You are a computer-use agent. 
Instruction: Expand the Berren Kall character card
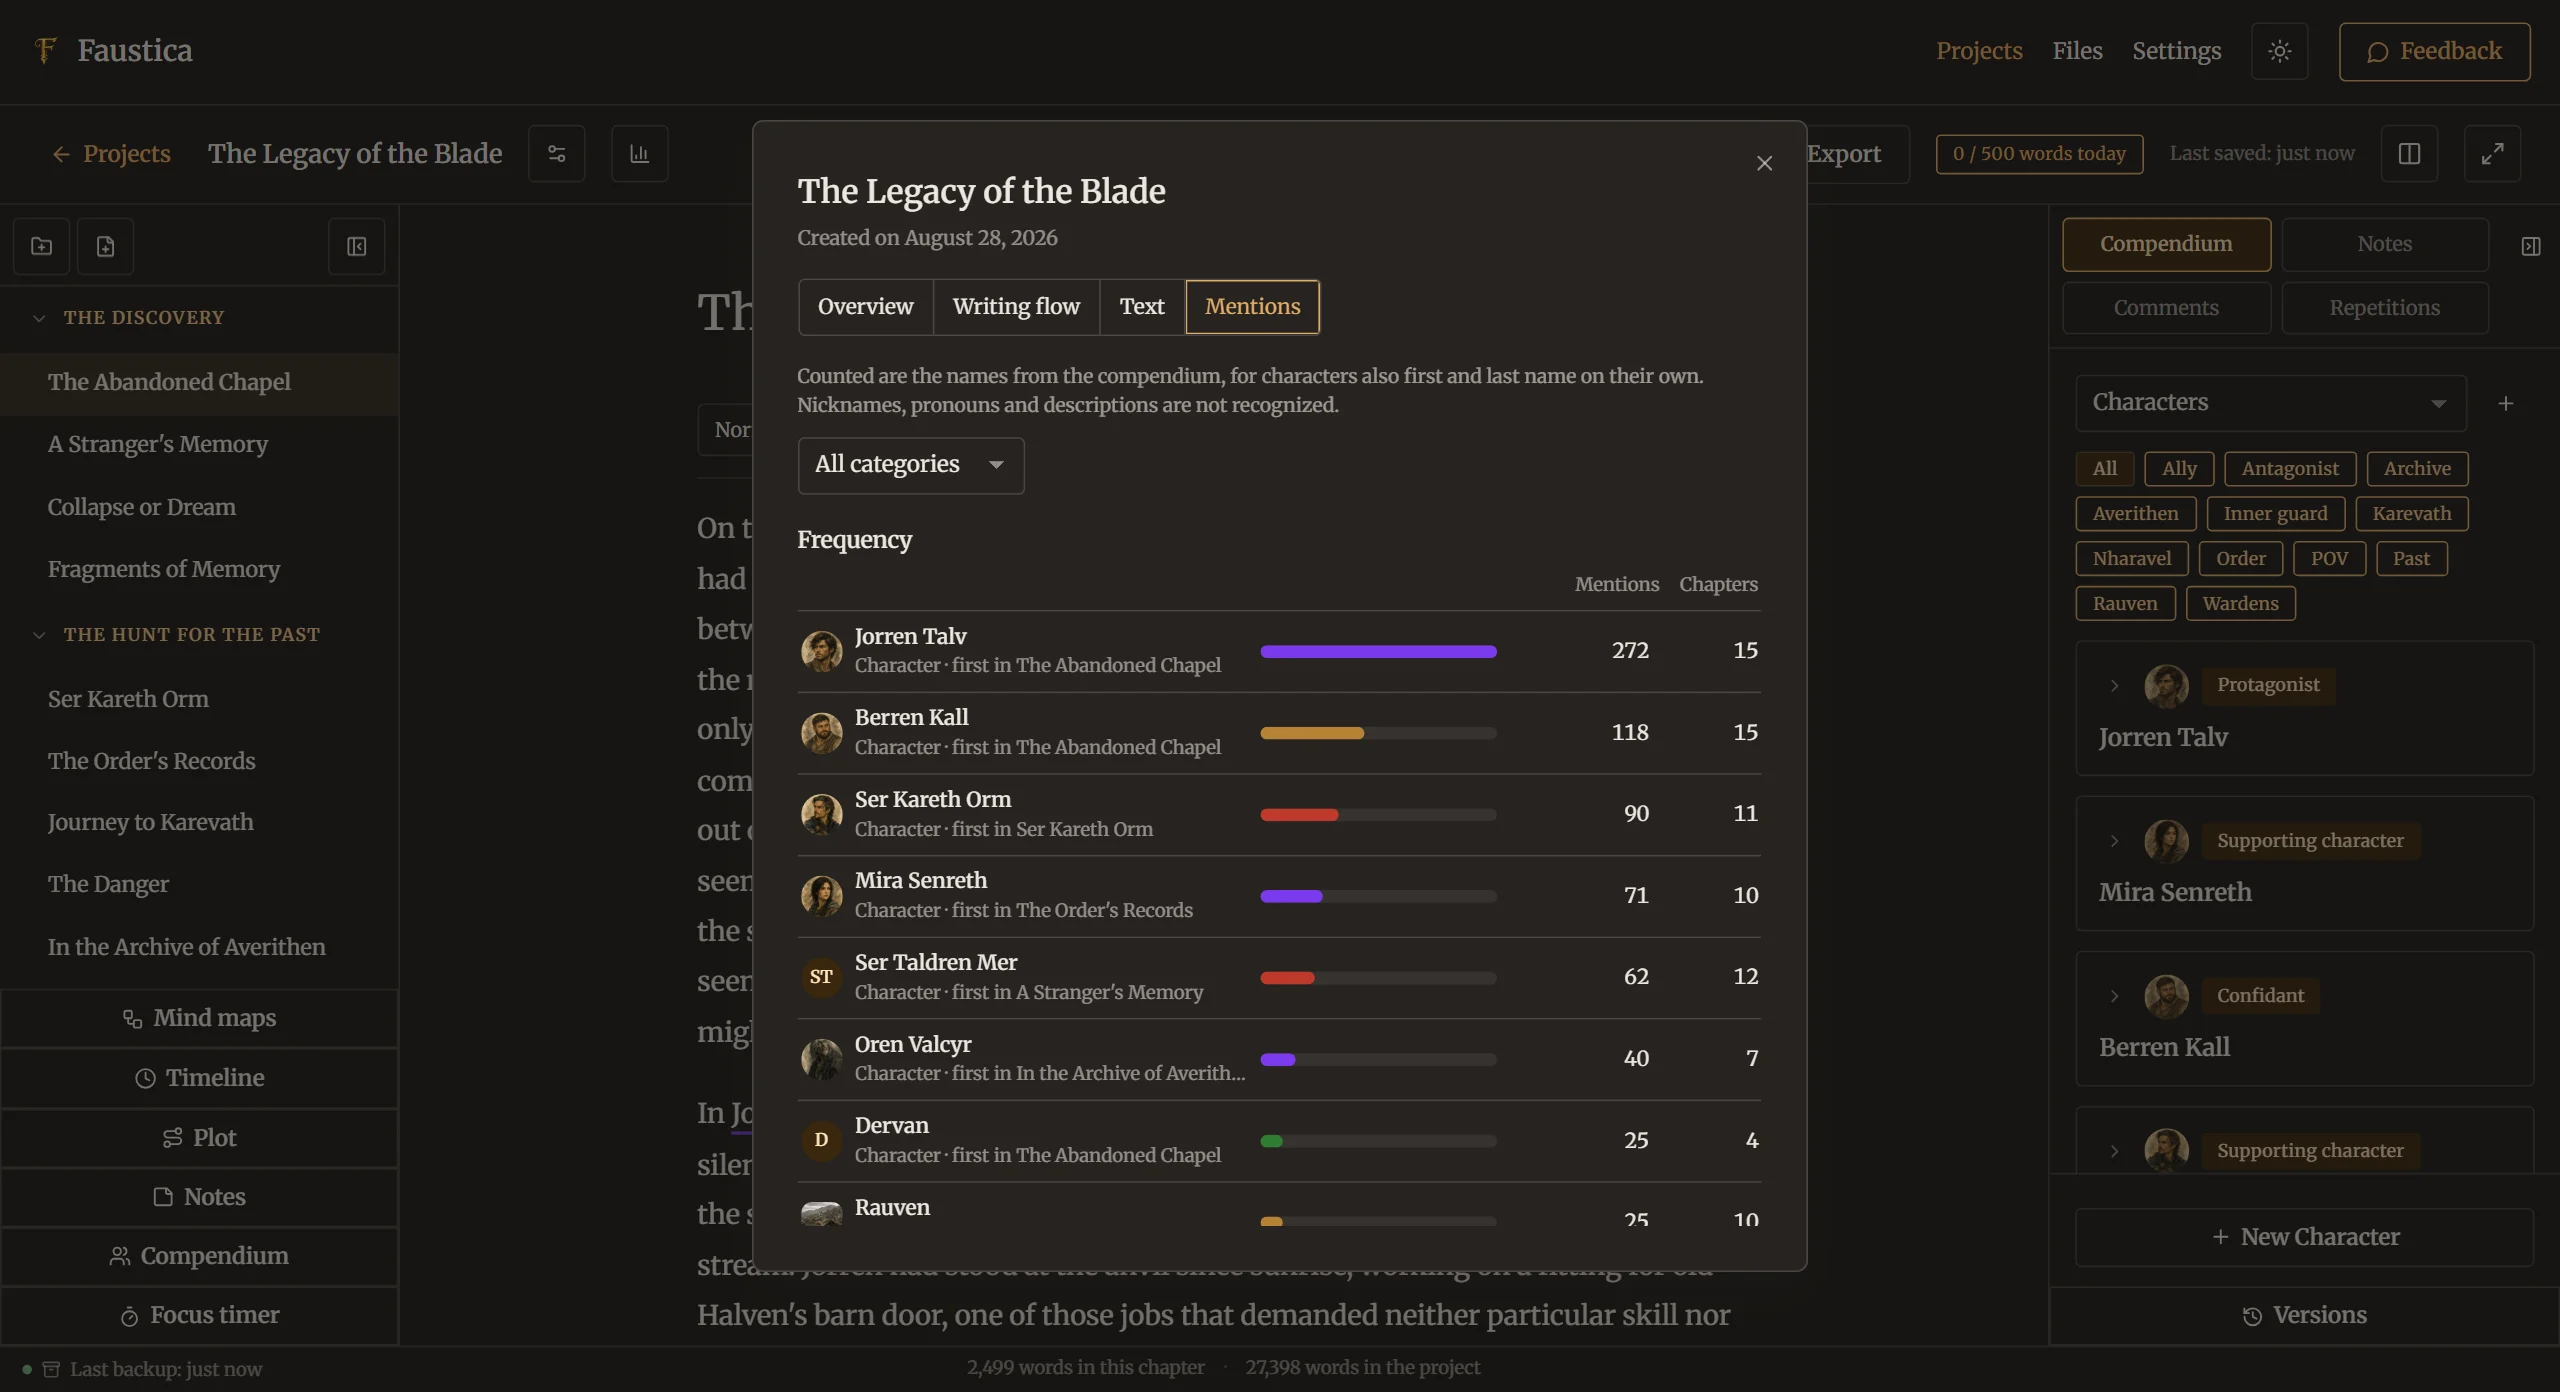point(2114,996)
